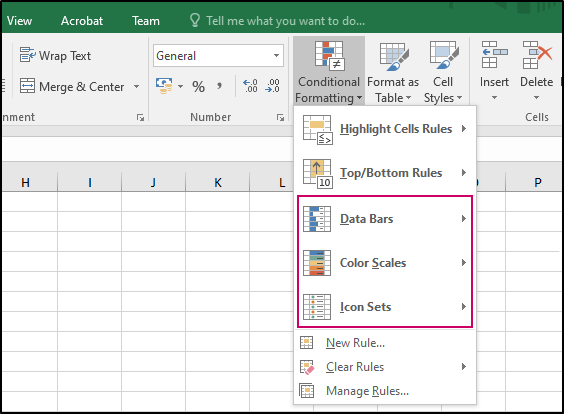Expand Icon Sets submenu arrow
This screenshot has height=414, width=564.
pyautogui.click(x=464, y=306)
